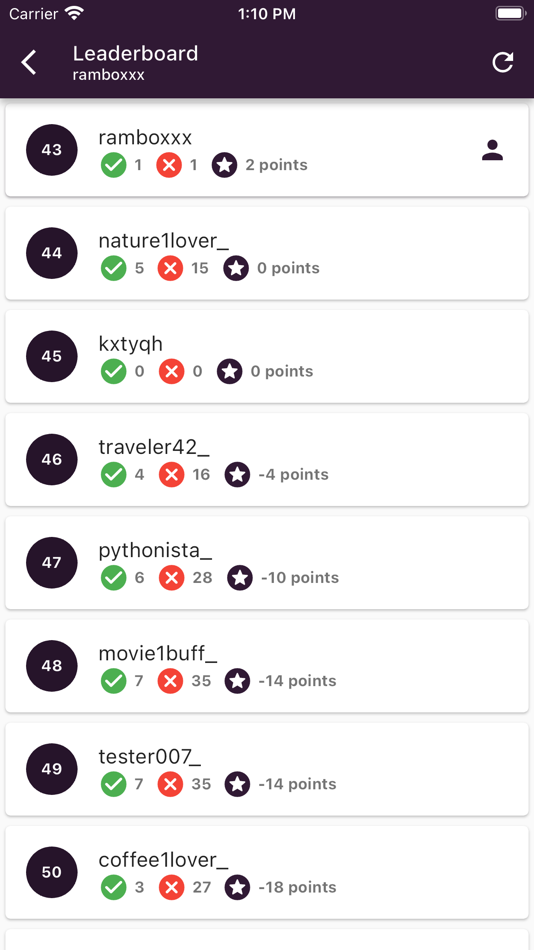Screen dimensions: 534x950
Task: Select username traveler42_
Action: click(x=154, y=447)
